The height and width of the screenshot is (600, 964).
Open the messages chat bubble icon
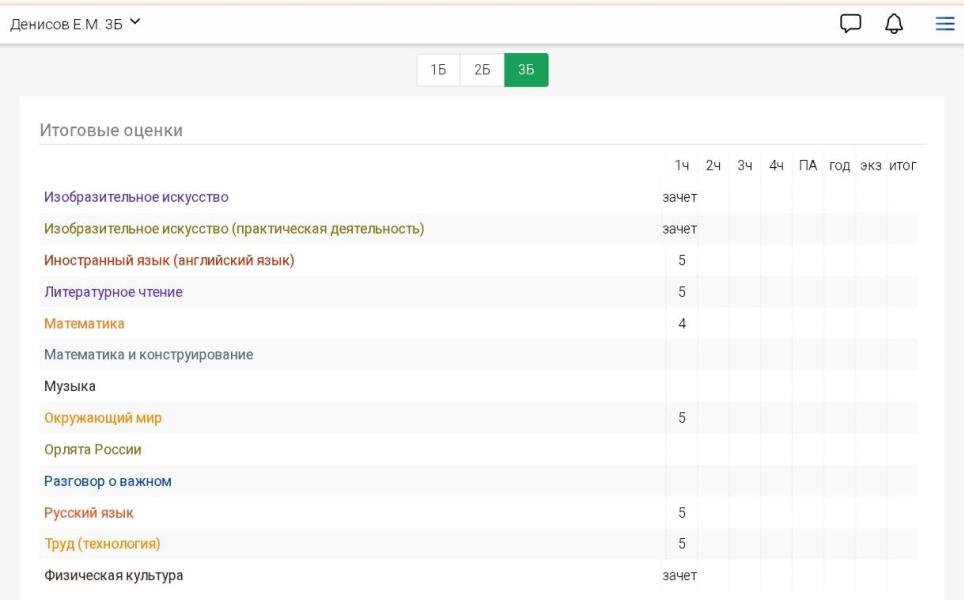tap(851, 24)
